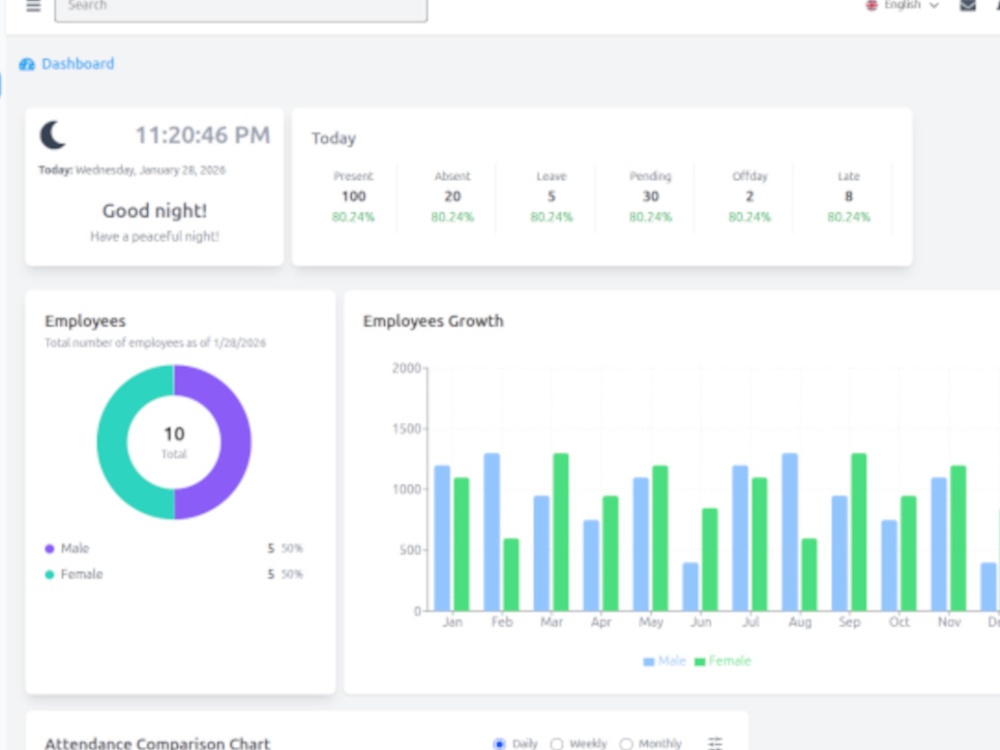Open the Attendance chart filter settings icon
Viewport: 1000px width, 750px height.
715,743
